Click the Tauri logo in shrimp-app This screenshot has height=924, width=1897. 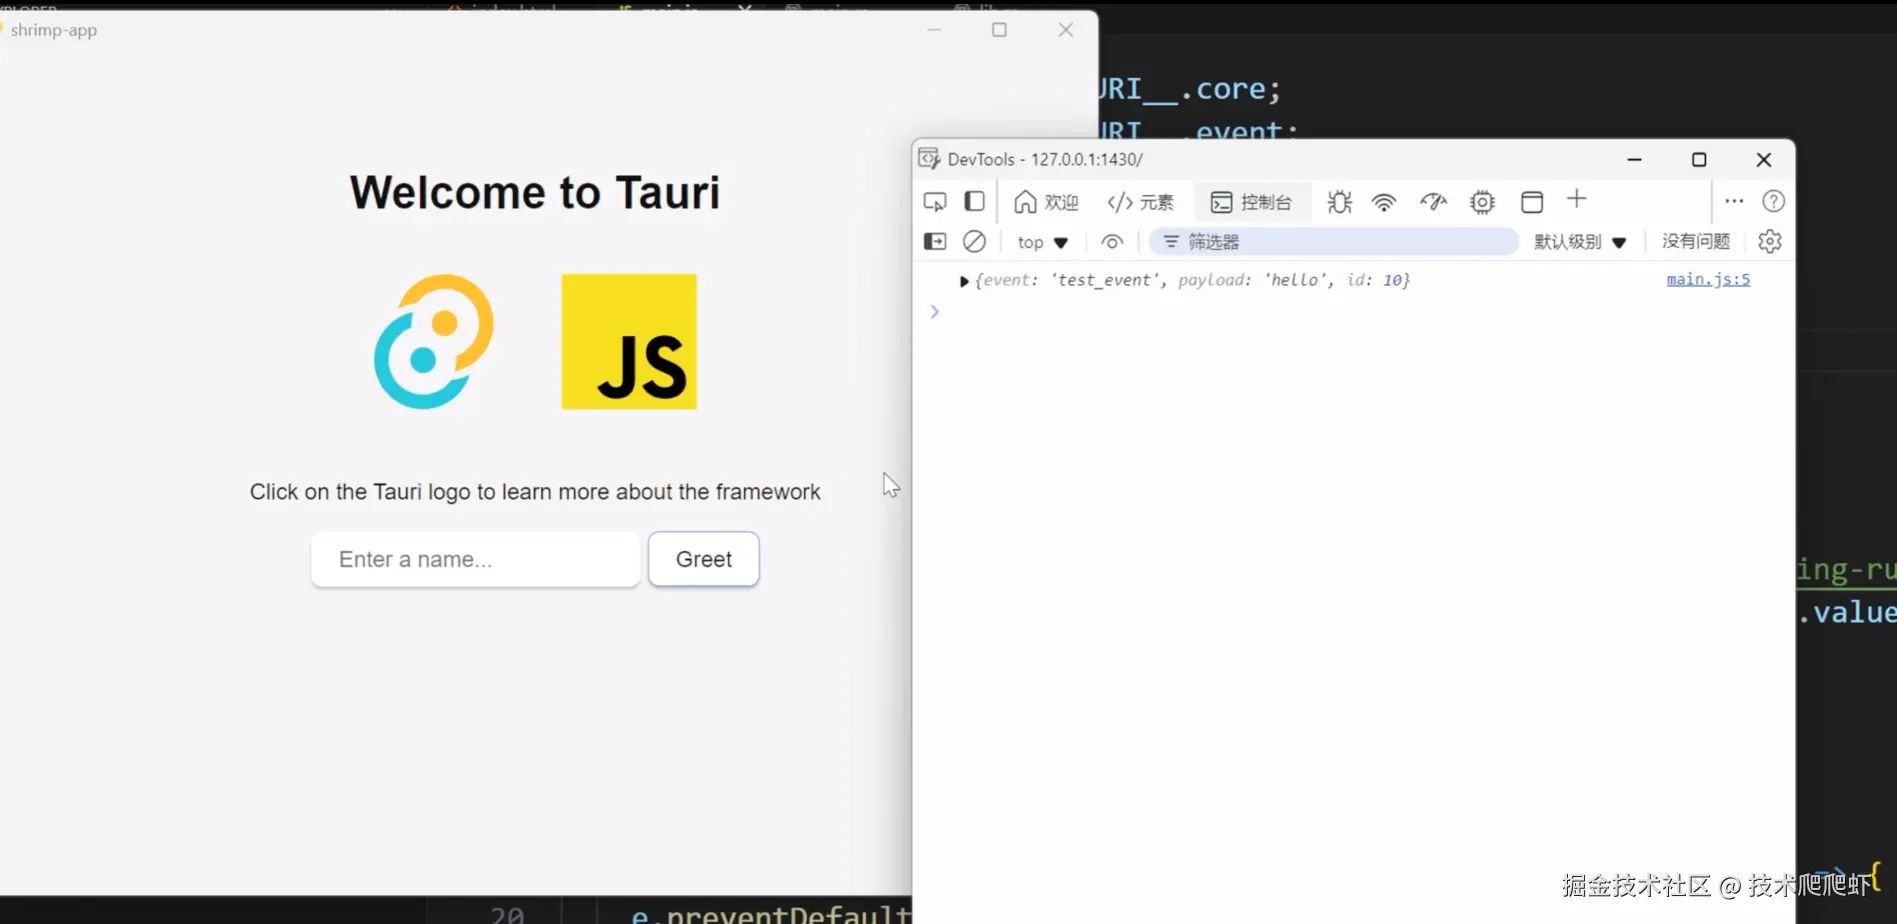click(x=433, y=341)
